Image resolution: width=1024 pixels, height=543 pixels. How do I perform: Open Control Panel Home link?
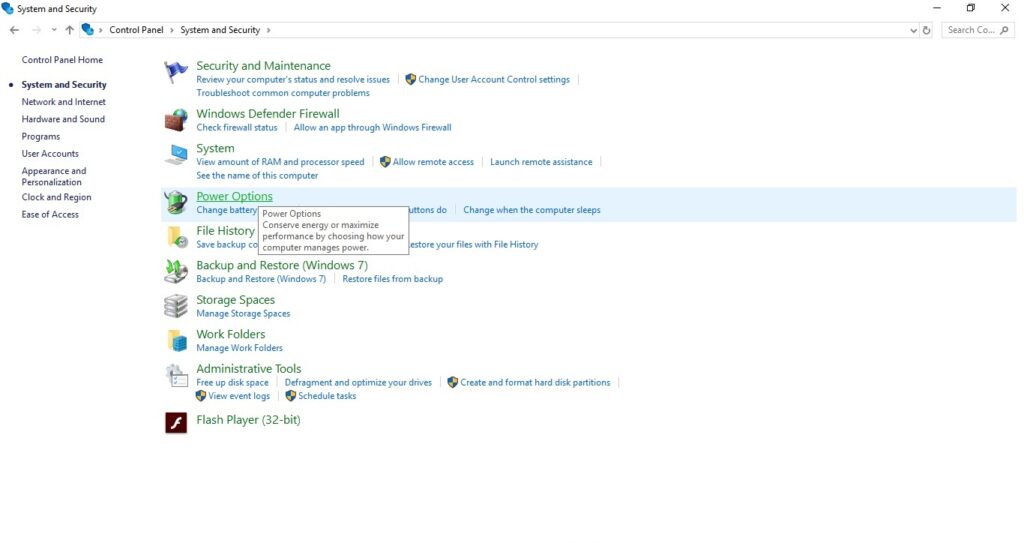[x=62, y=60]
